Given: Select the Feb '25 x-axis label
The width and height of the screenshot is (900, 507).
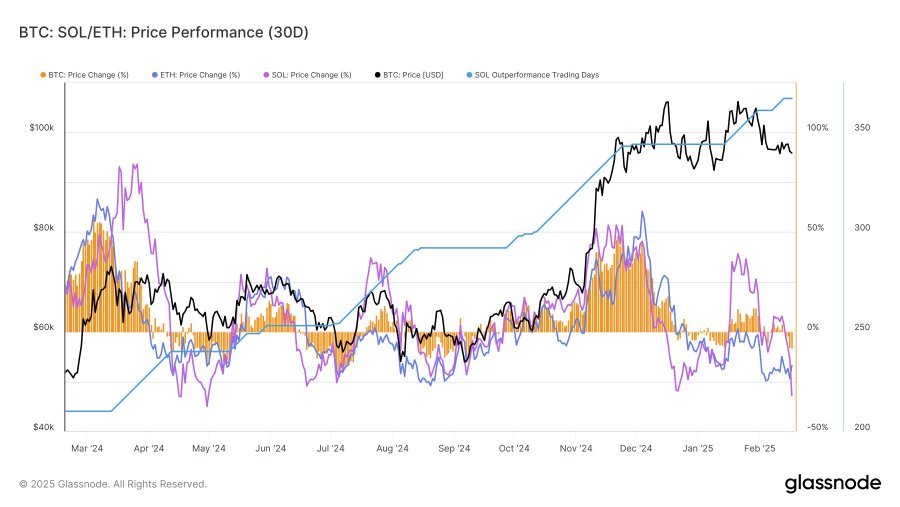Looking at the screenshot, I should coord(759,449).
